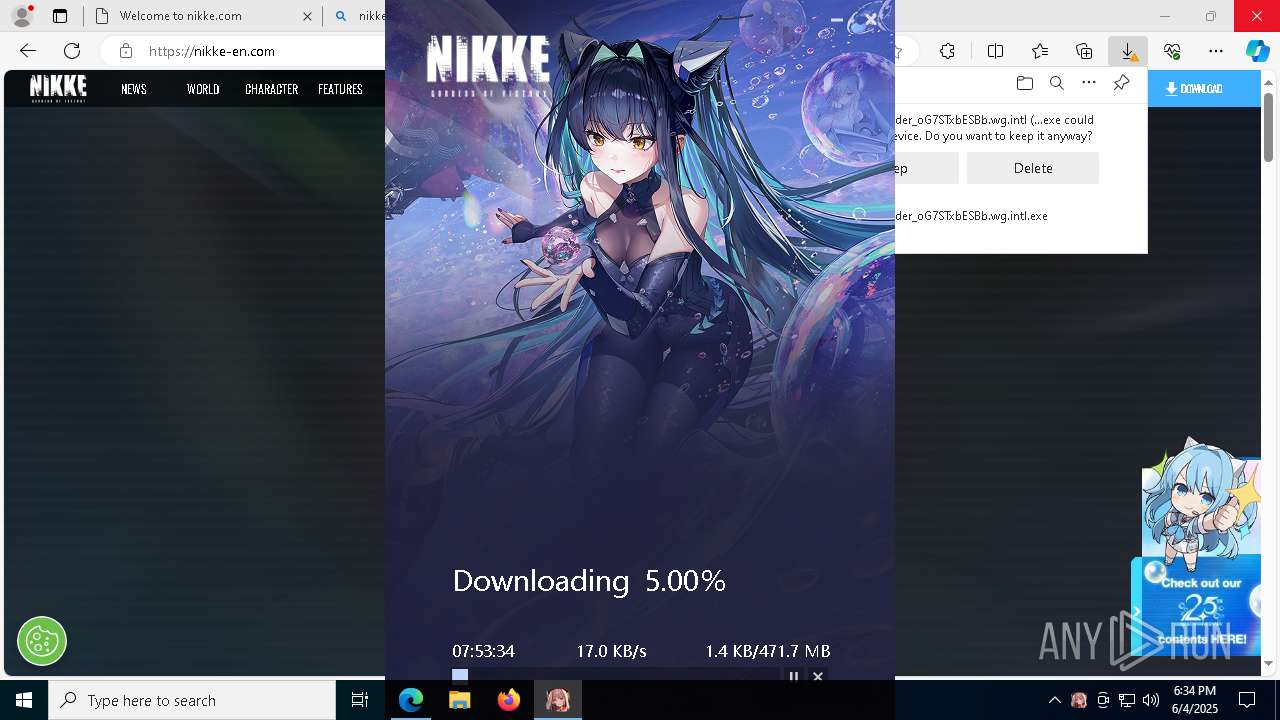
Task: Select NIKKE launcher taskbar icon
Action: [x=558, y=700]
